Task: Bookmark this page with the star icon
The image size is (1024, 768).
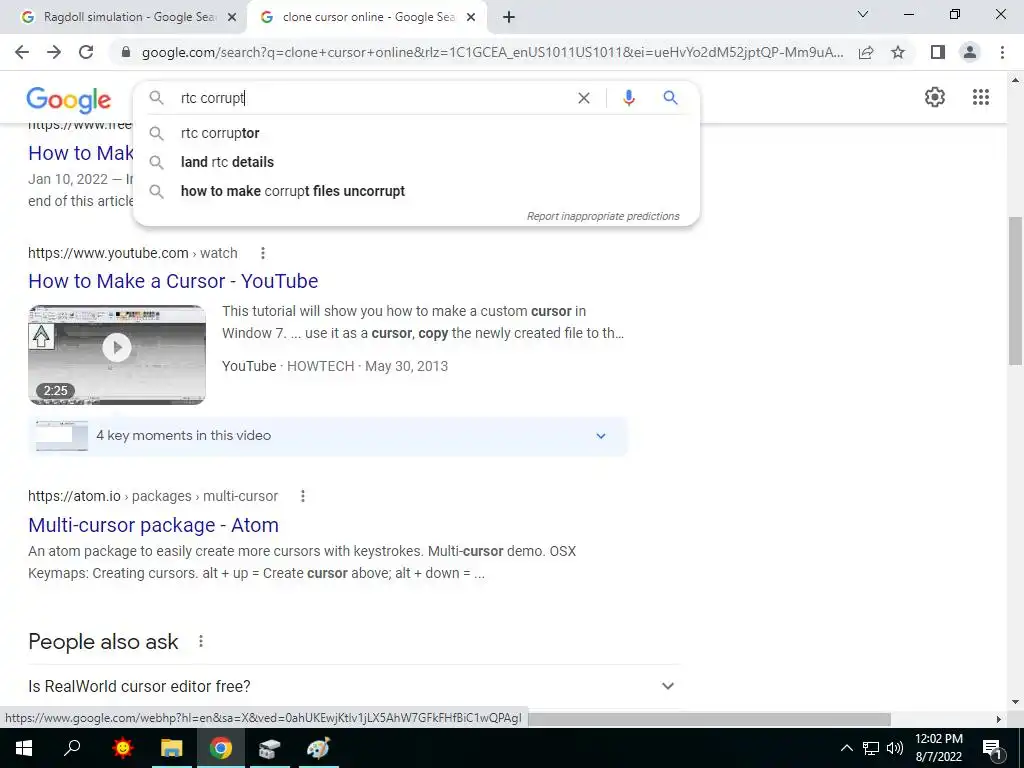Action: tap(898, 52)
